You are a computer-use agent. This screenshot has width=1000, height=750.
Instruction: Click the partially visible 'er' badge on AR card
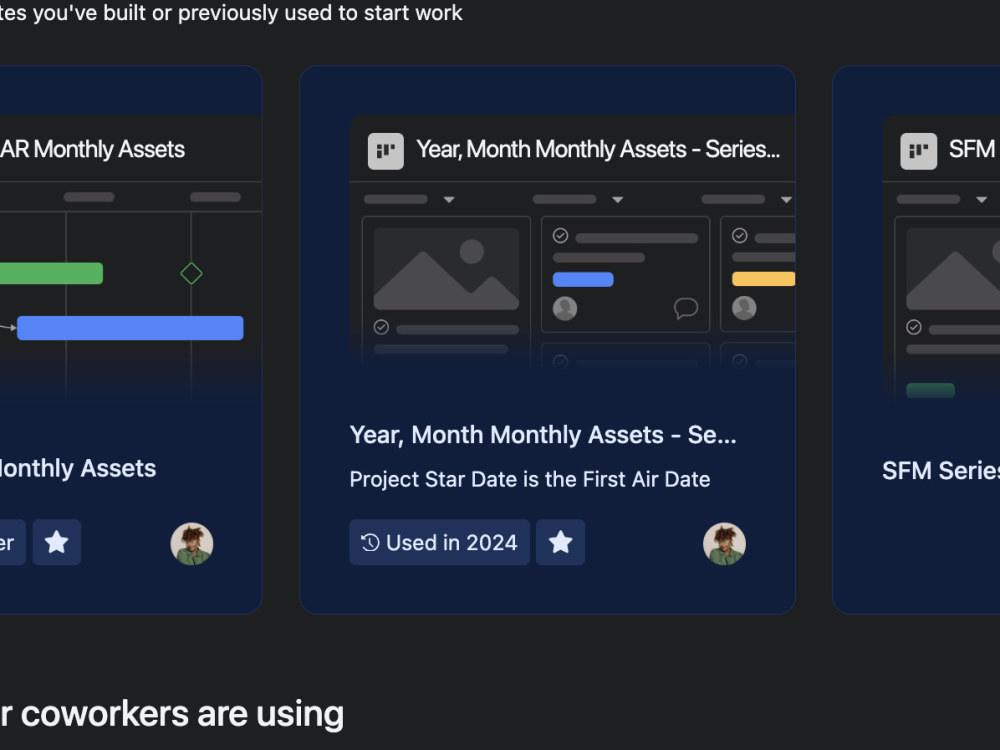[13, 542]
